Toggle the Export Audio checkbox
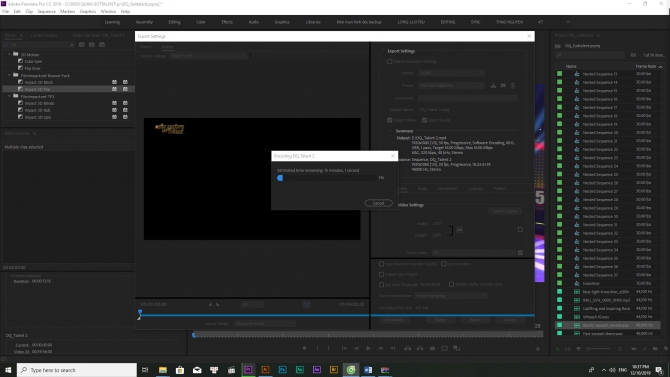The width and height of the screenshot is (670, 377). [424, 121]
